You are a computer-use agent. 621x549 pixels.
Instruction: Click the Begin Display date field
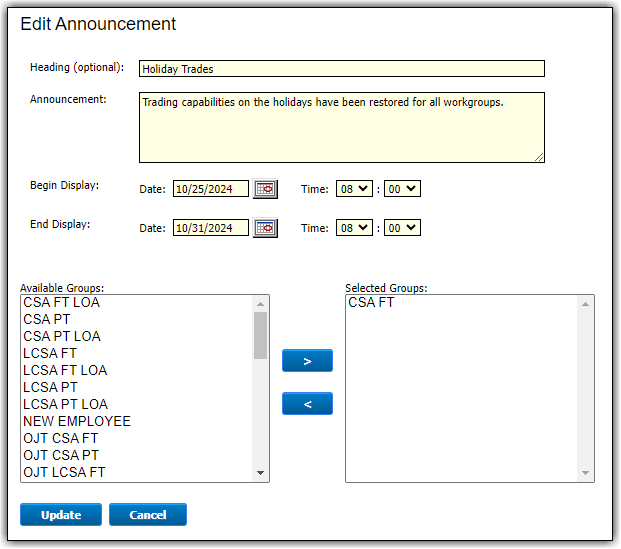point(210,189)
